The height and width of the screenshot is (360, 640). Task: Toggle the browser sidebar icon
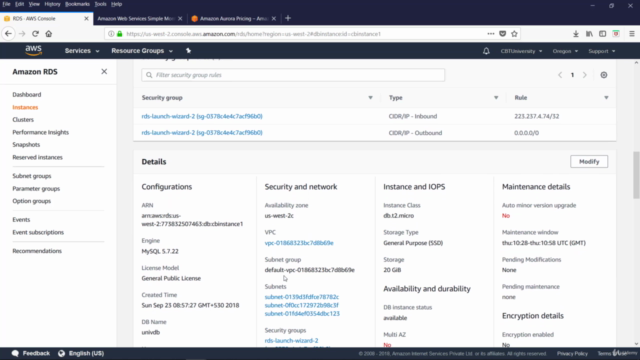pyautogui.click(x=602, y=34)
